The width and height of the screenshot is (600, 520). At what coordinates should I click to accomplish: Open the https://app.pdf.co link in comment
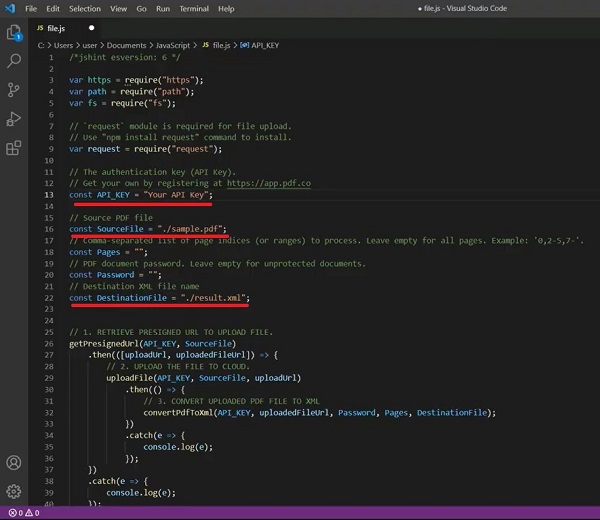(x=269, y=183)
